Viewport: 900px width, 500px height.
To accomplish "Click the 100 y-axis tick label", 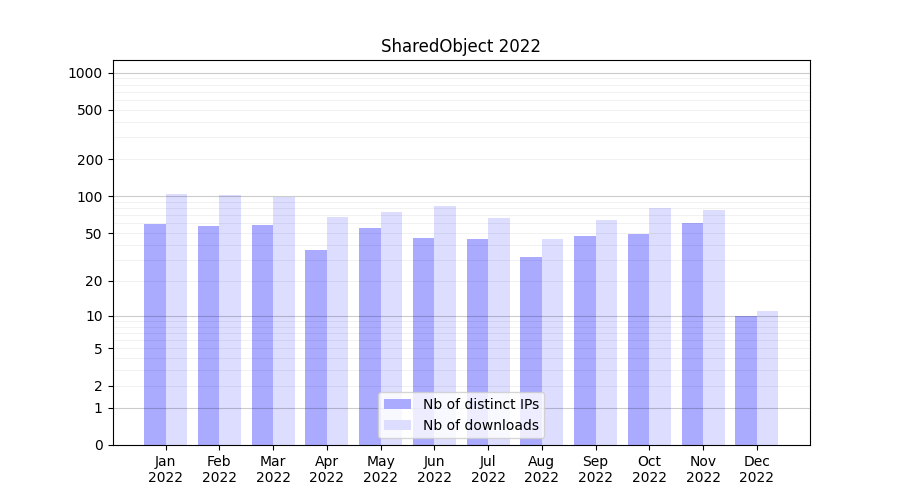I will (x=89, y=197).
